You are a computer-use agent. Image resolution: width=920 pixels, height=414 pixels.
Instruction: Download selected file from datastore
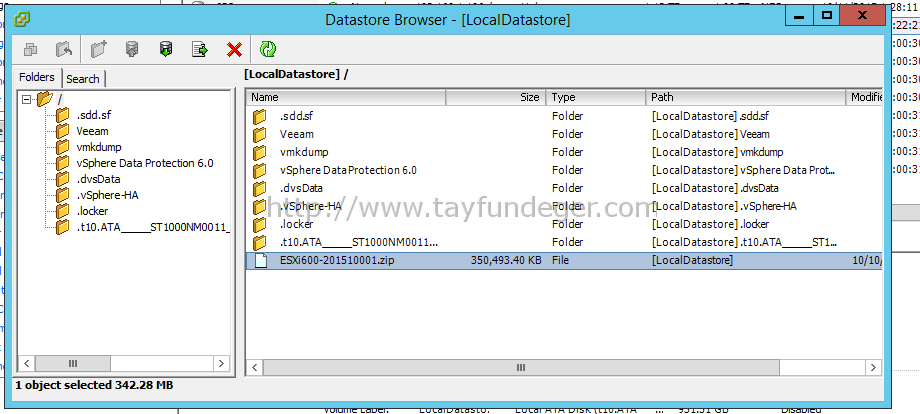point(166,50)
